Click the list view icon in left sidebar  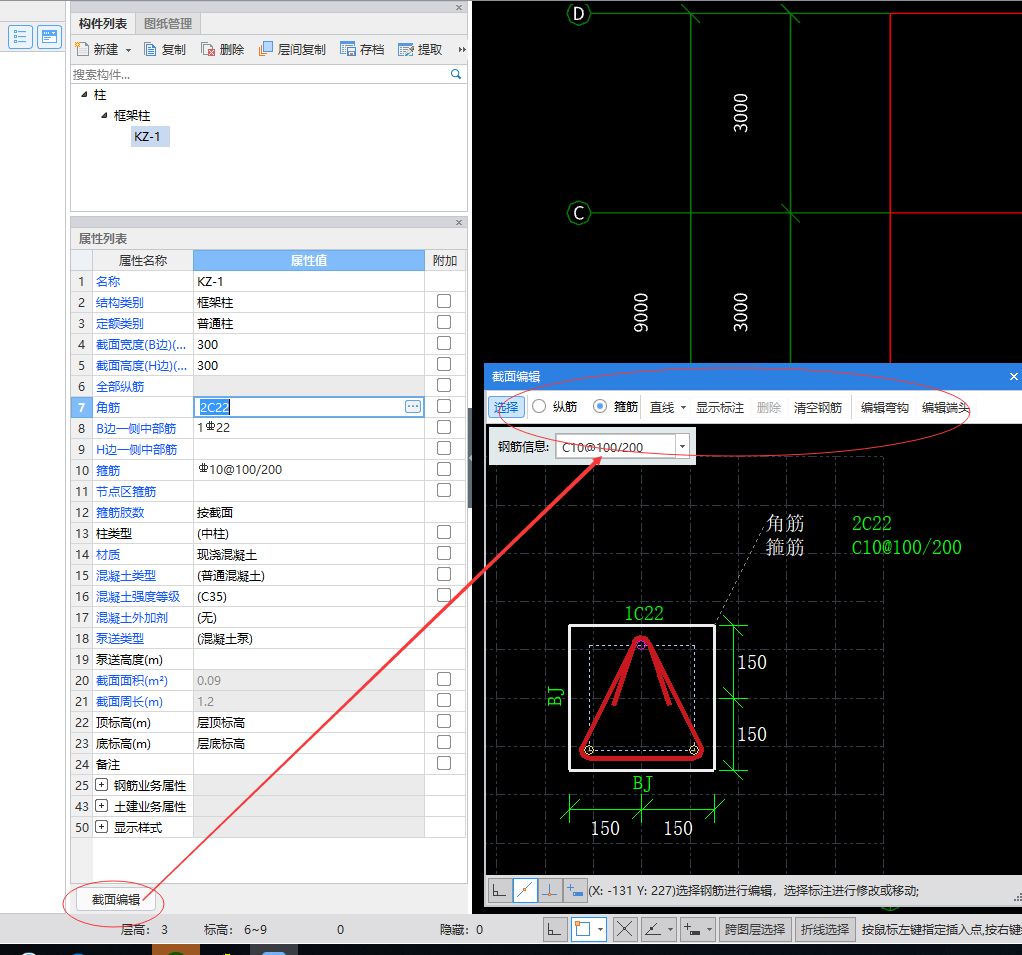[x=20, y=37]
